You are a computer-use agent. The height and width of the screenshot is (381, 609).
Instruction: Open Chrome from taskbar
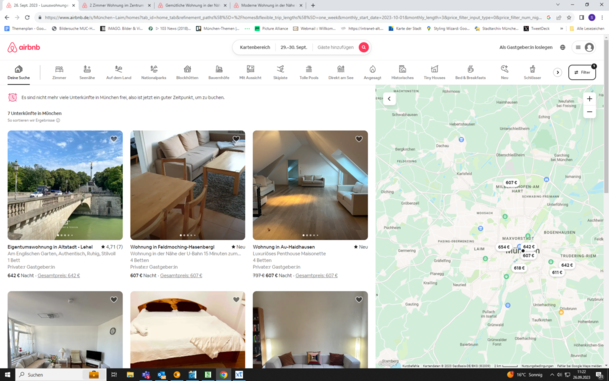[223, 375]
